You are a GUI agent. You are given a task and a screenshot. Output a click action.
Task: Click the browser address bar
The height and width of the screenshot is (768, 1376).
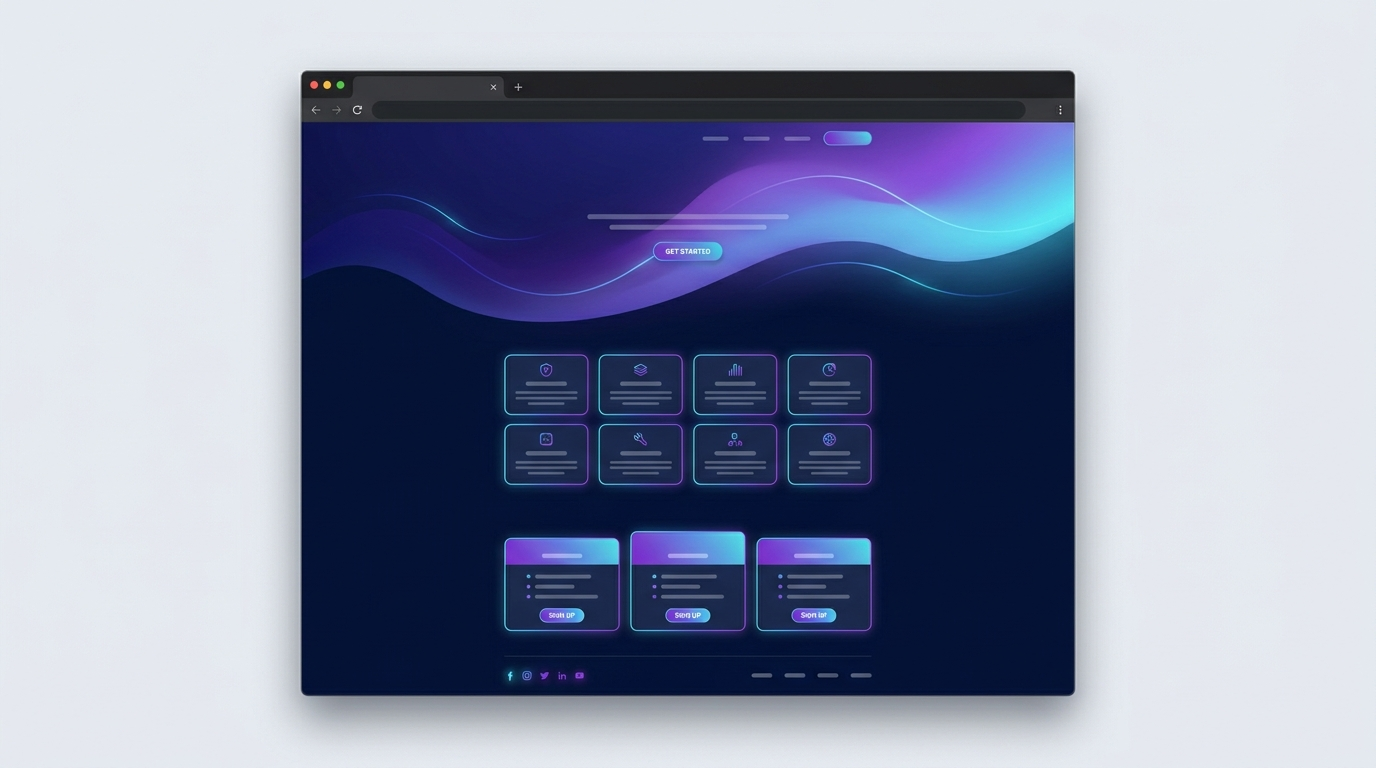coord(699,110)
